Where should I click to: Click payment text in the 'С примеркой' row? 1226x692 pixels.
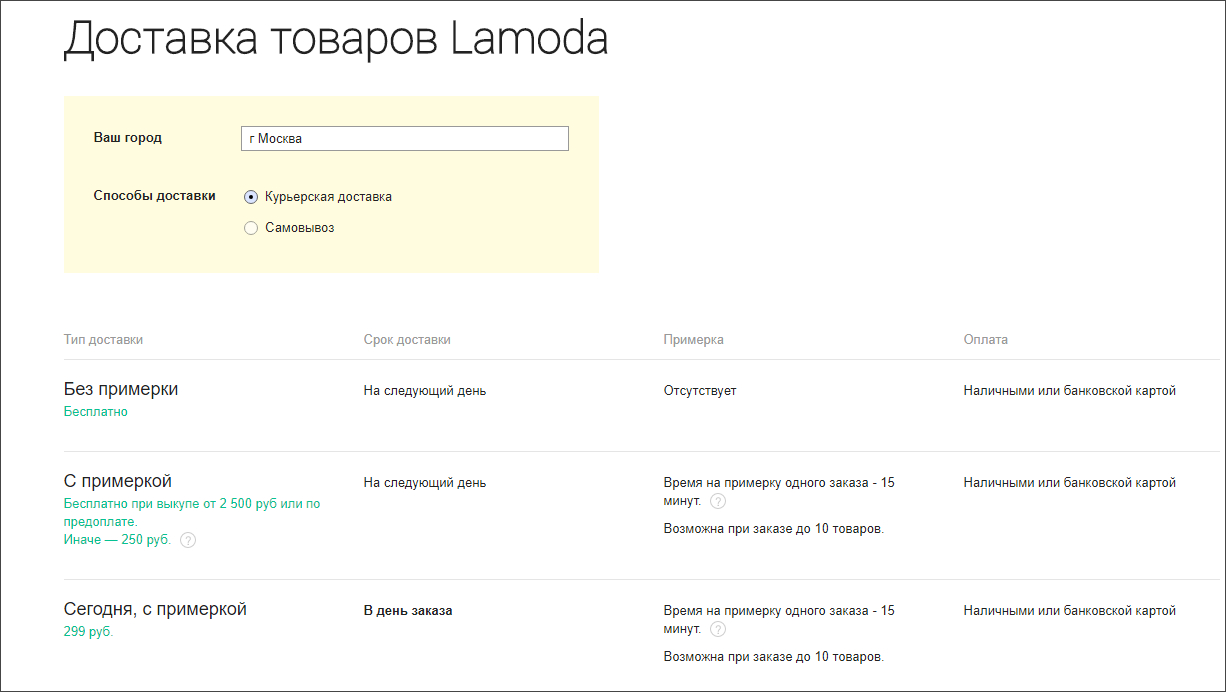1070,483
